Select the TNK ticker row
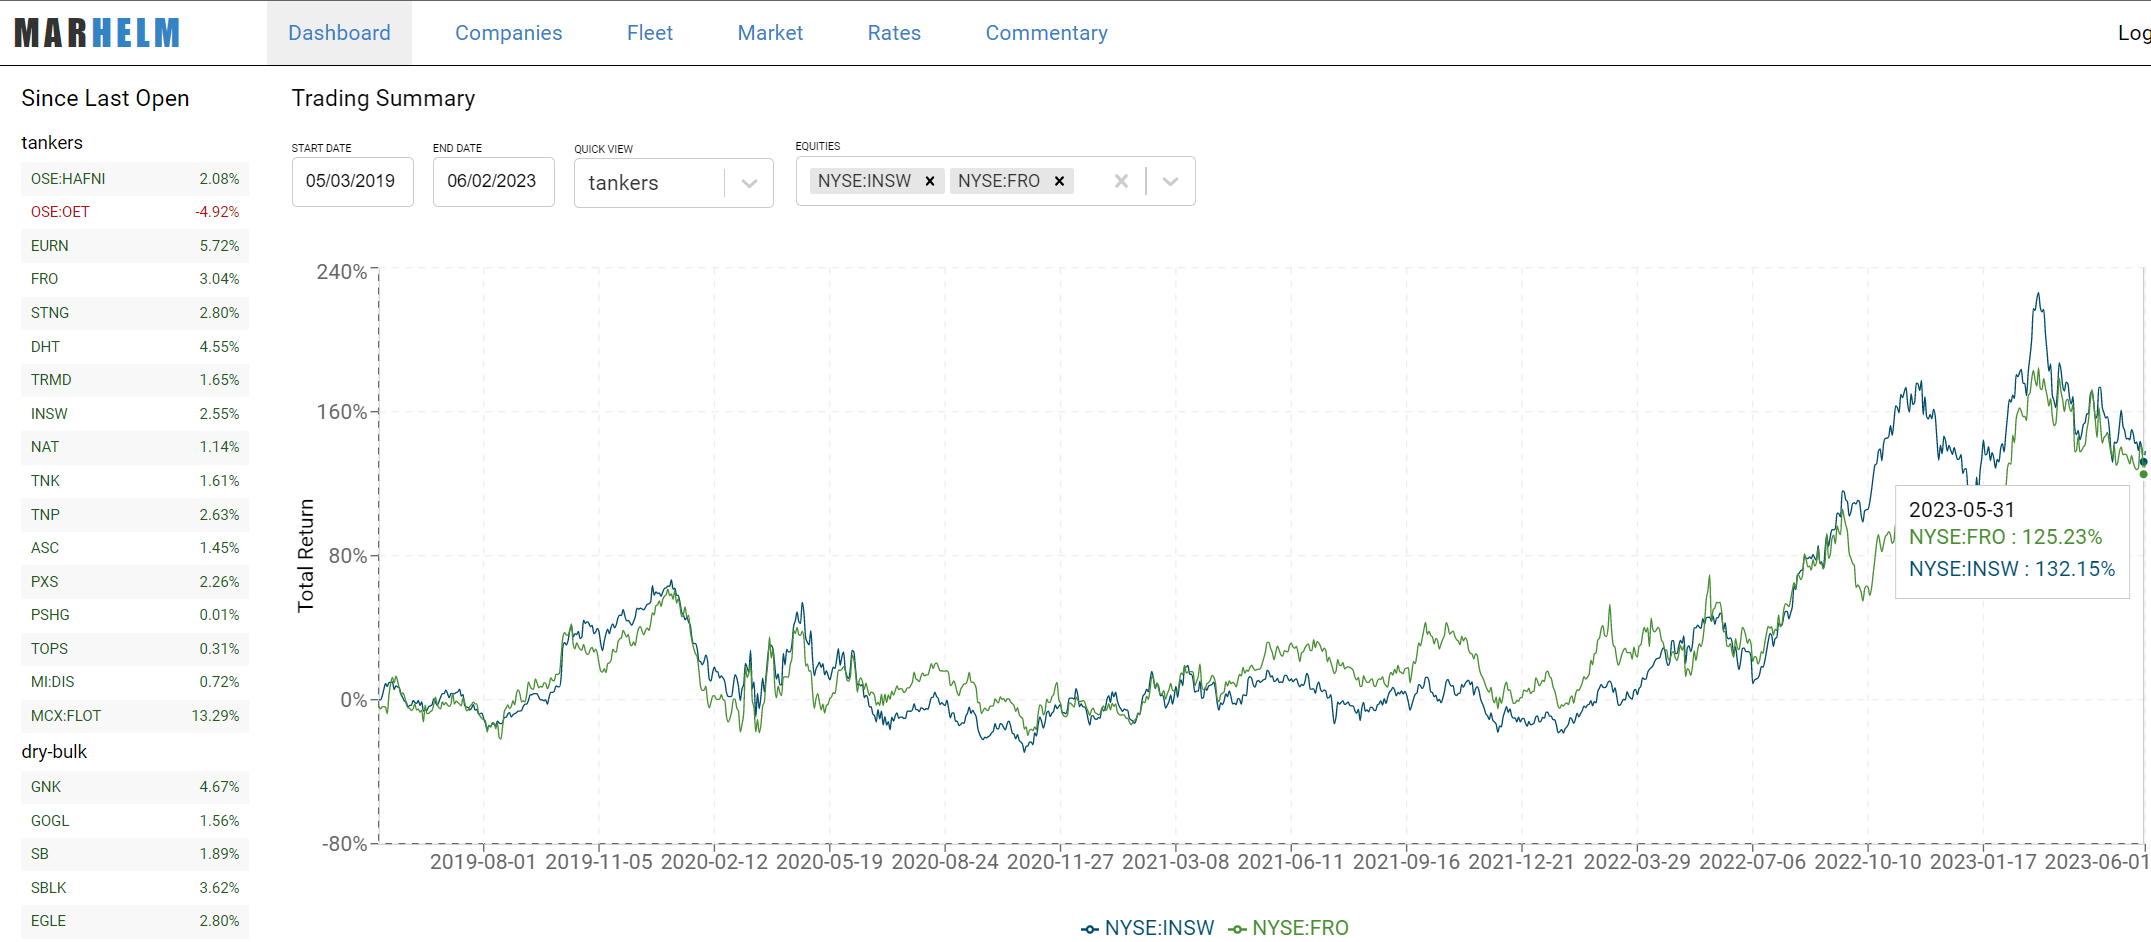Image resolution: width=2151 pixels, height=942 pixels. [135, 481]
